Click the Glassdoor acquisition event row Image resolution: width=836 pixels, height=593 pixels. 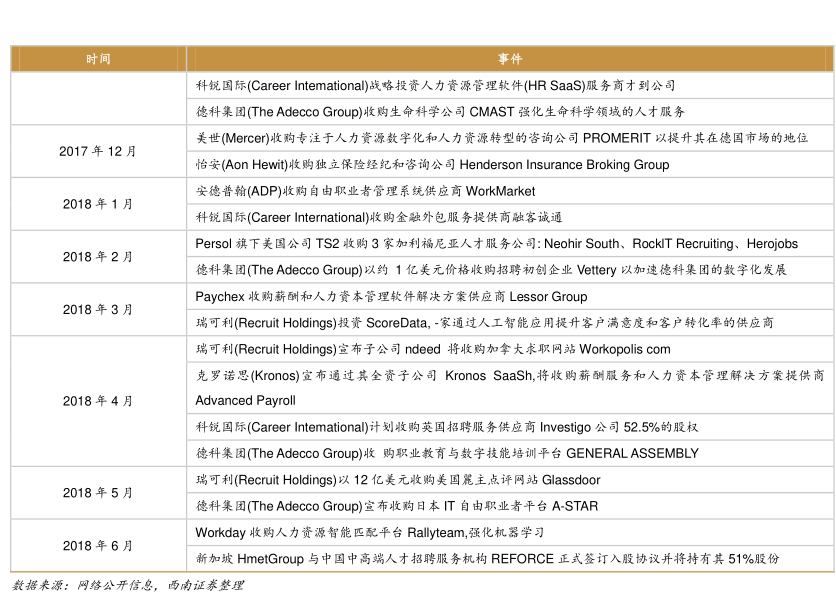coord(398,480)
